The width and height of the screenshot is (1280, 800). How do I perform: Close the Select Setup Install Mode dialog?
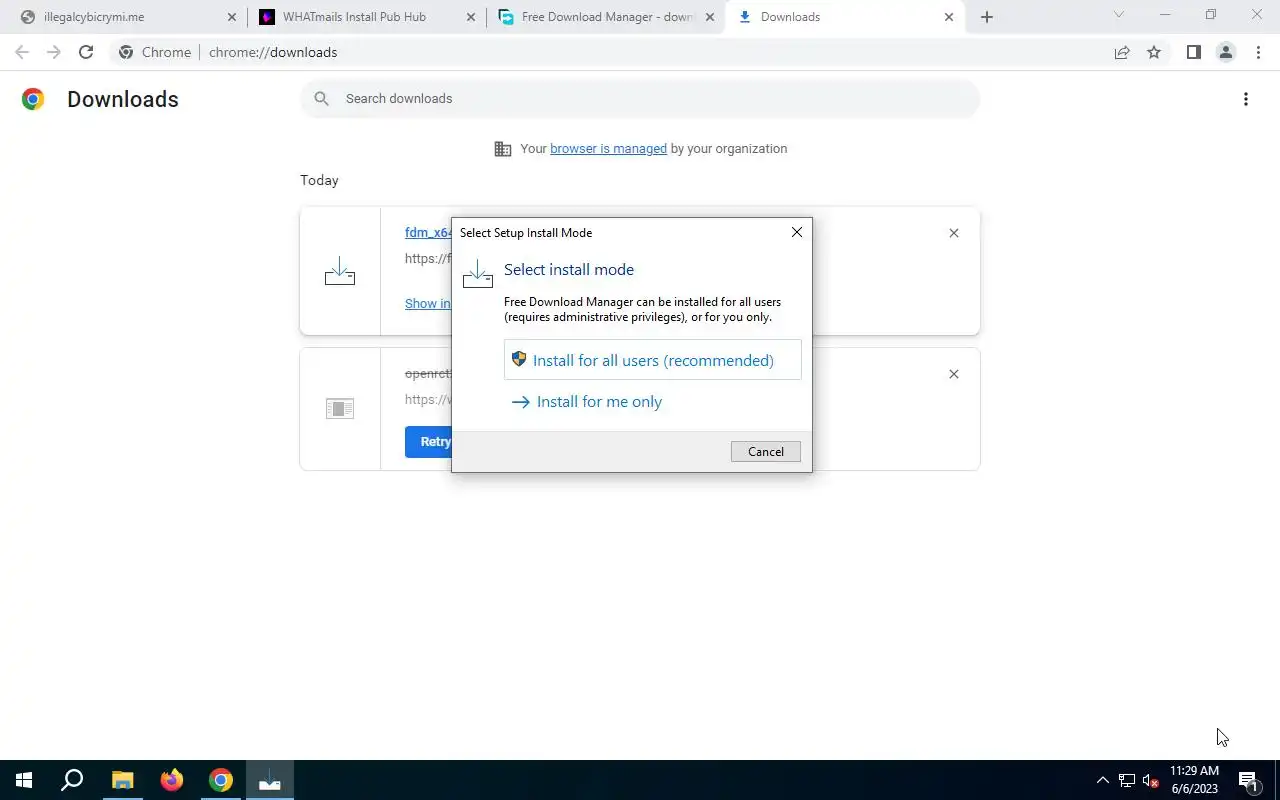tap(796, 232)
